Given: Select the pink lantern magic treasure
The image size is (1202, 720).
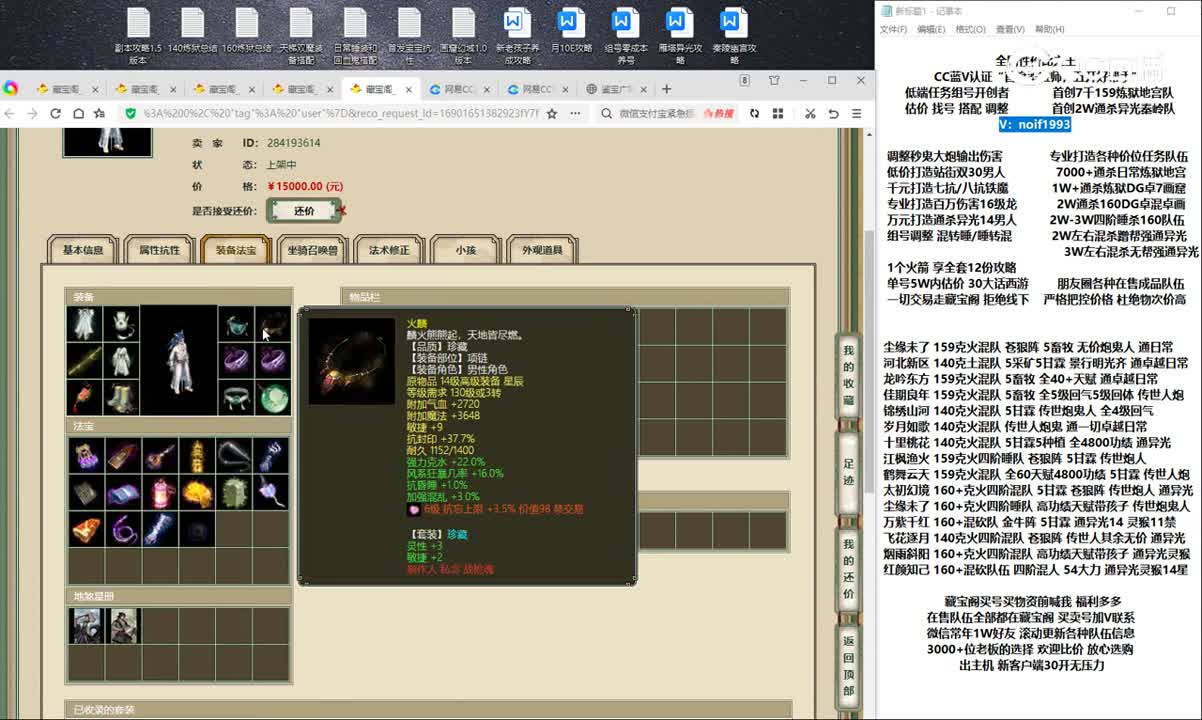Looking at the screenshot, I should 158,493.
